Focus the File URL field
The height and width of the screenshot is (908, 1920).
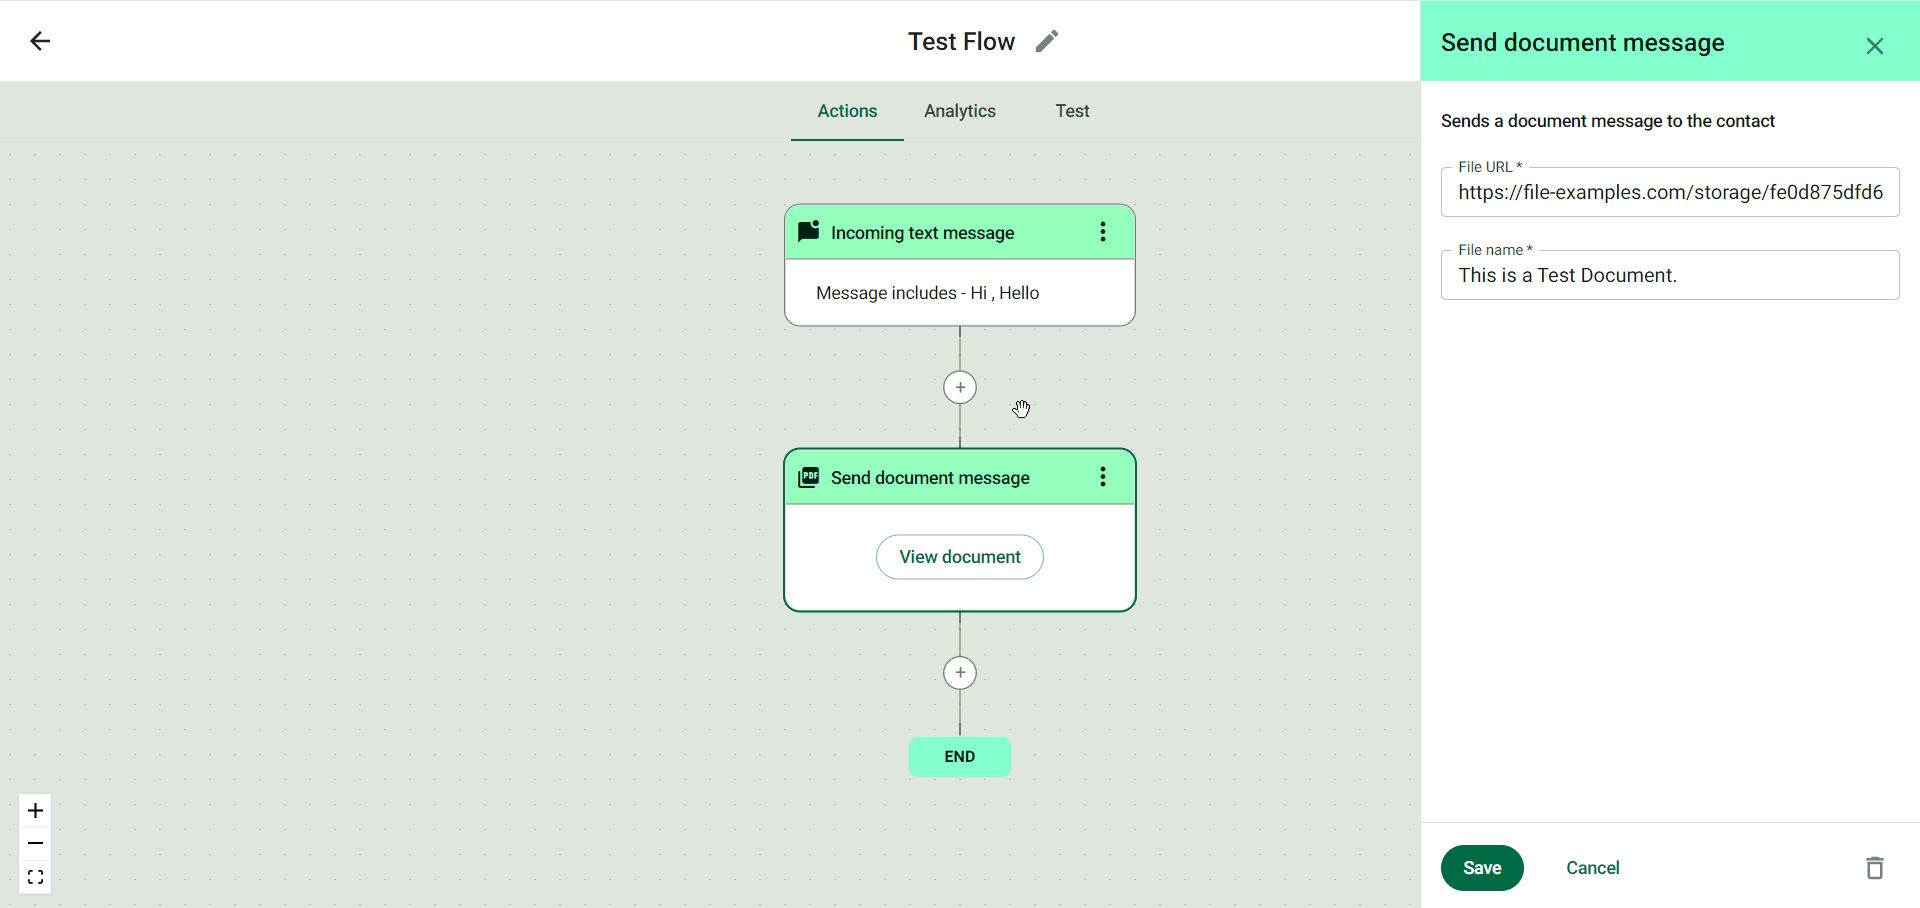pos(1670,193)
